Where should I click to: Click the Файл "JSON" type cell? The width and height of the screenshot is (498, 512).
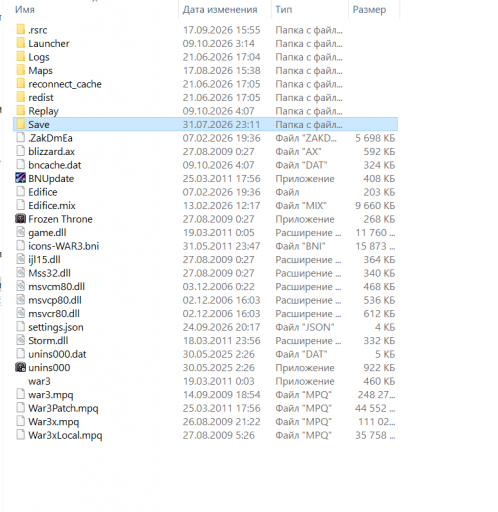305,327
